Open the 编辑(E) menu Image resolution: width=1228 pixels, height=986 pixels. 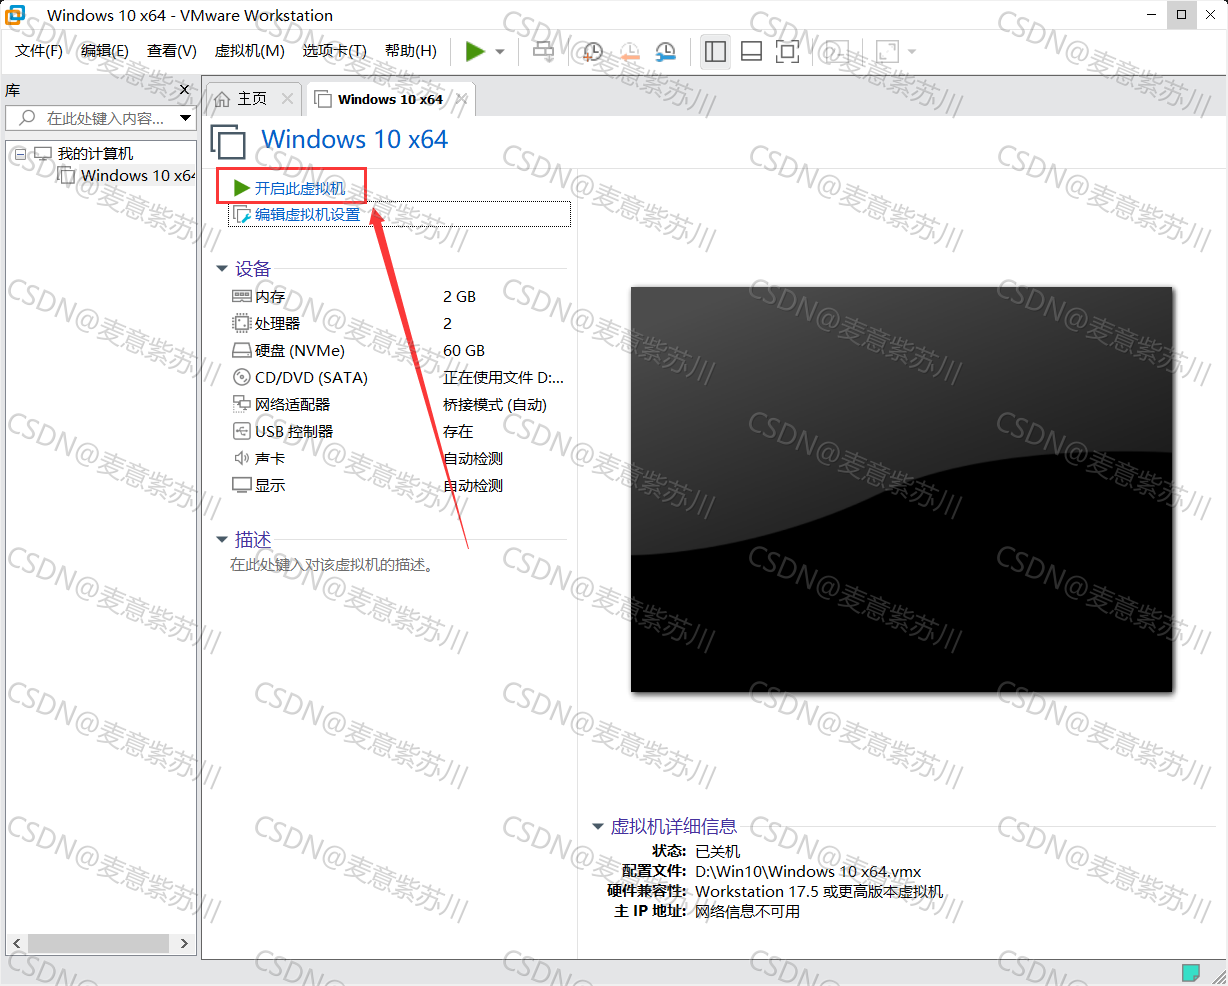point(105,51)
